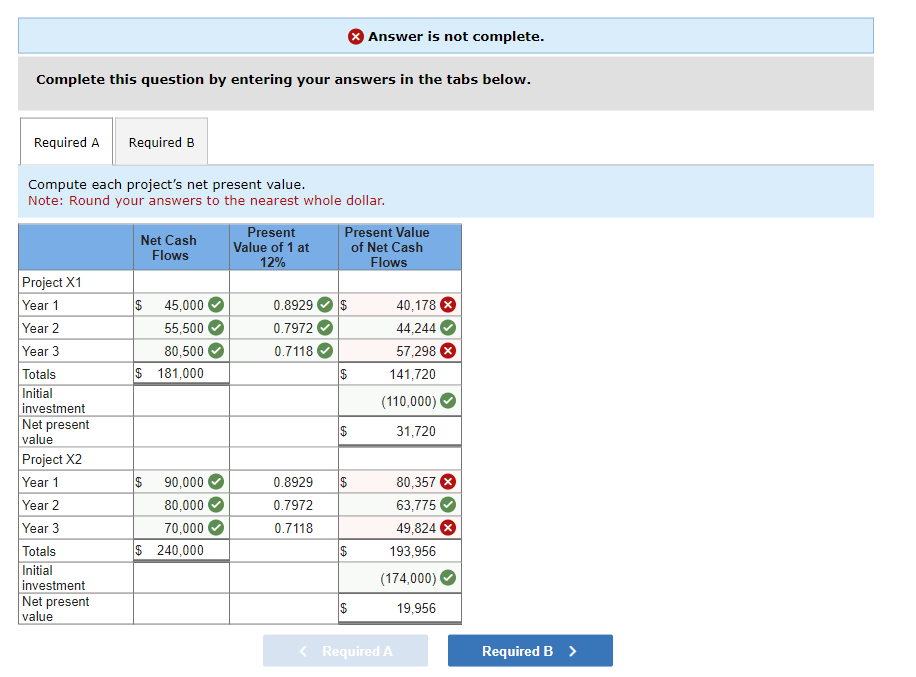Open the Required B tab

click(161, 142)
